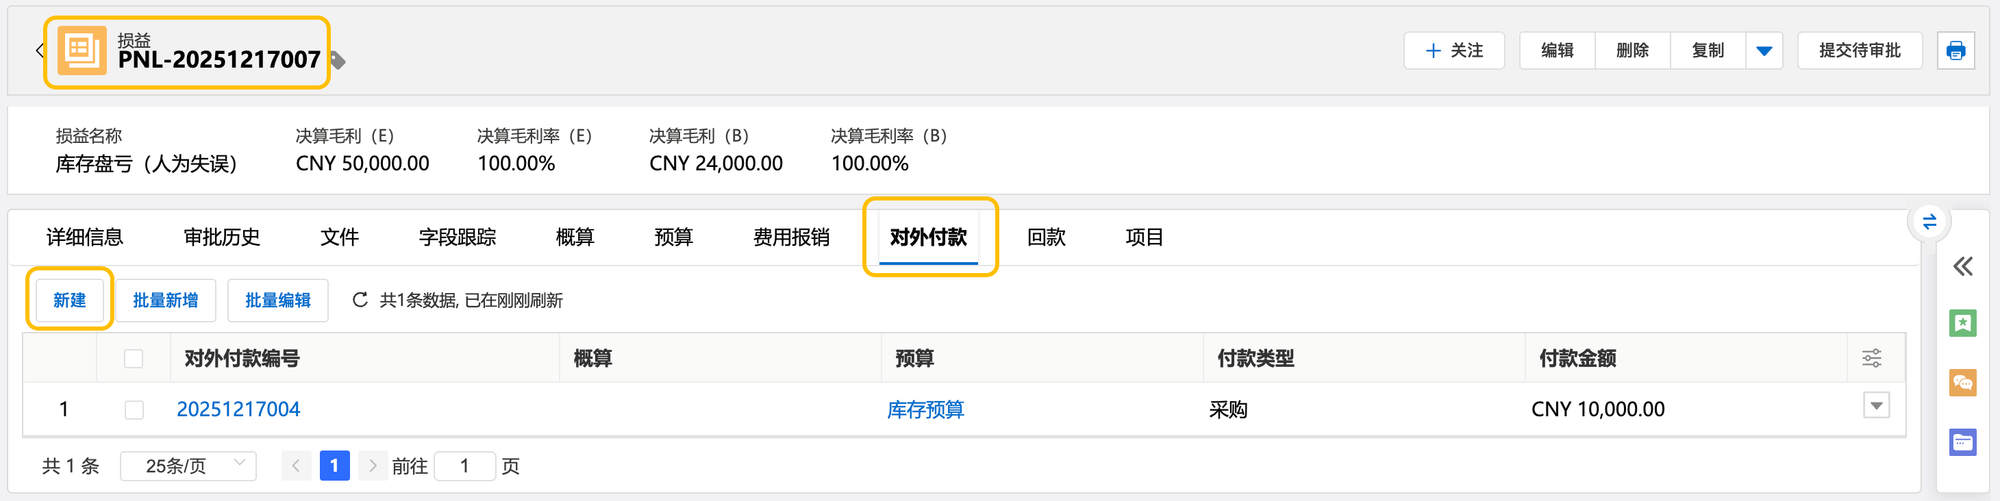2000x501 pixels.
Task: Open the row action dropdown for 20251217004
Action: coord(1876,406)
